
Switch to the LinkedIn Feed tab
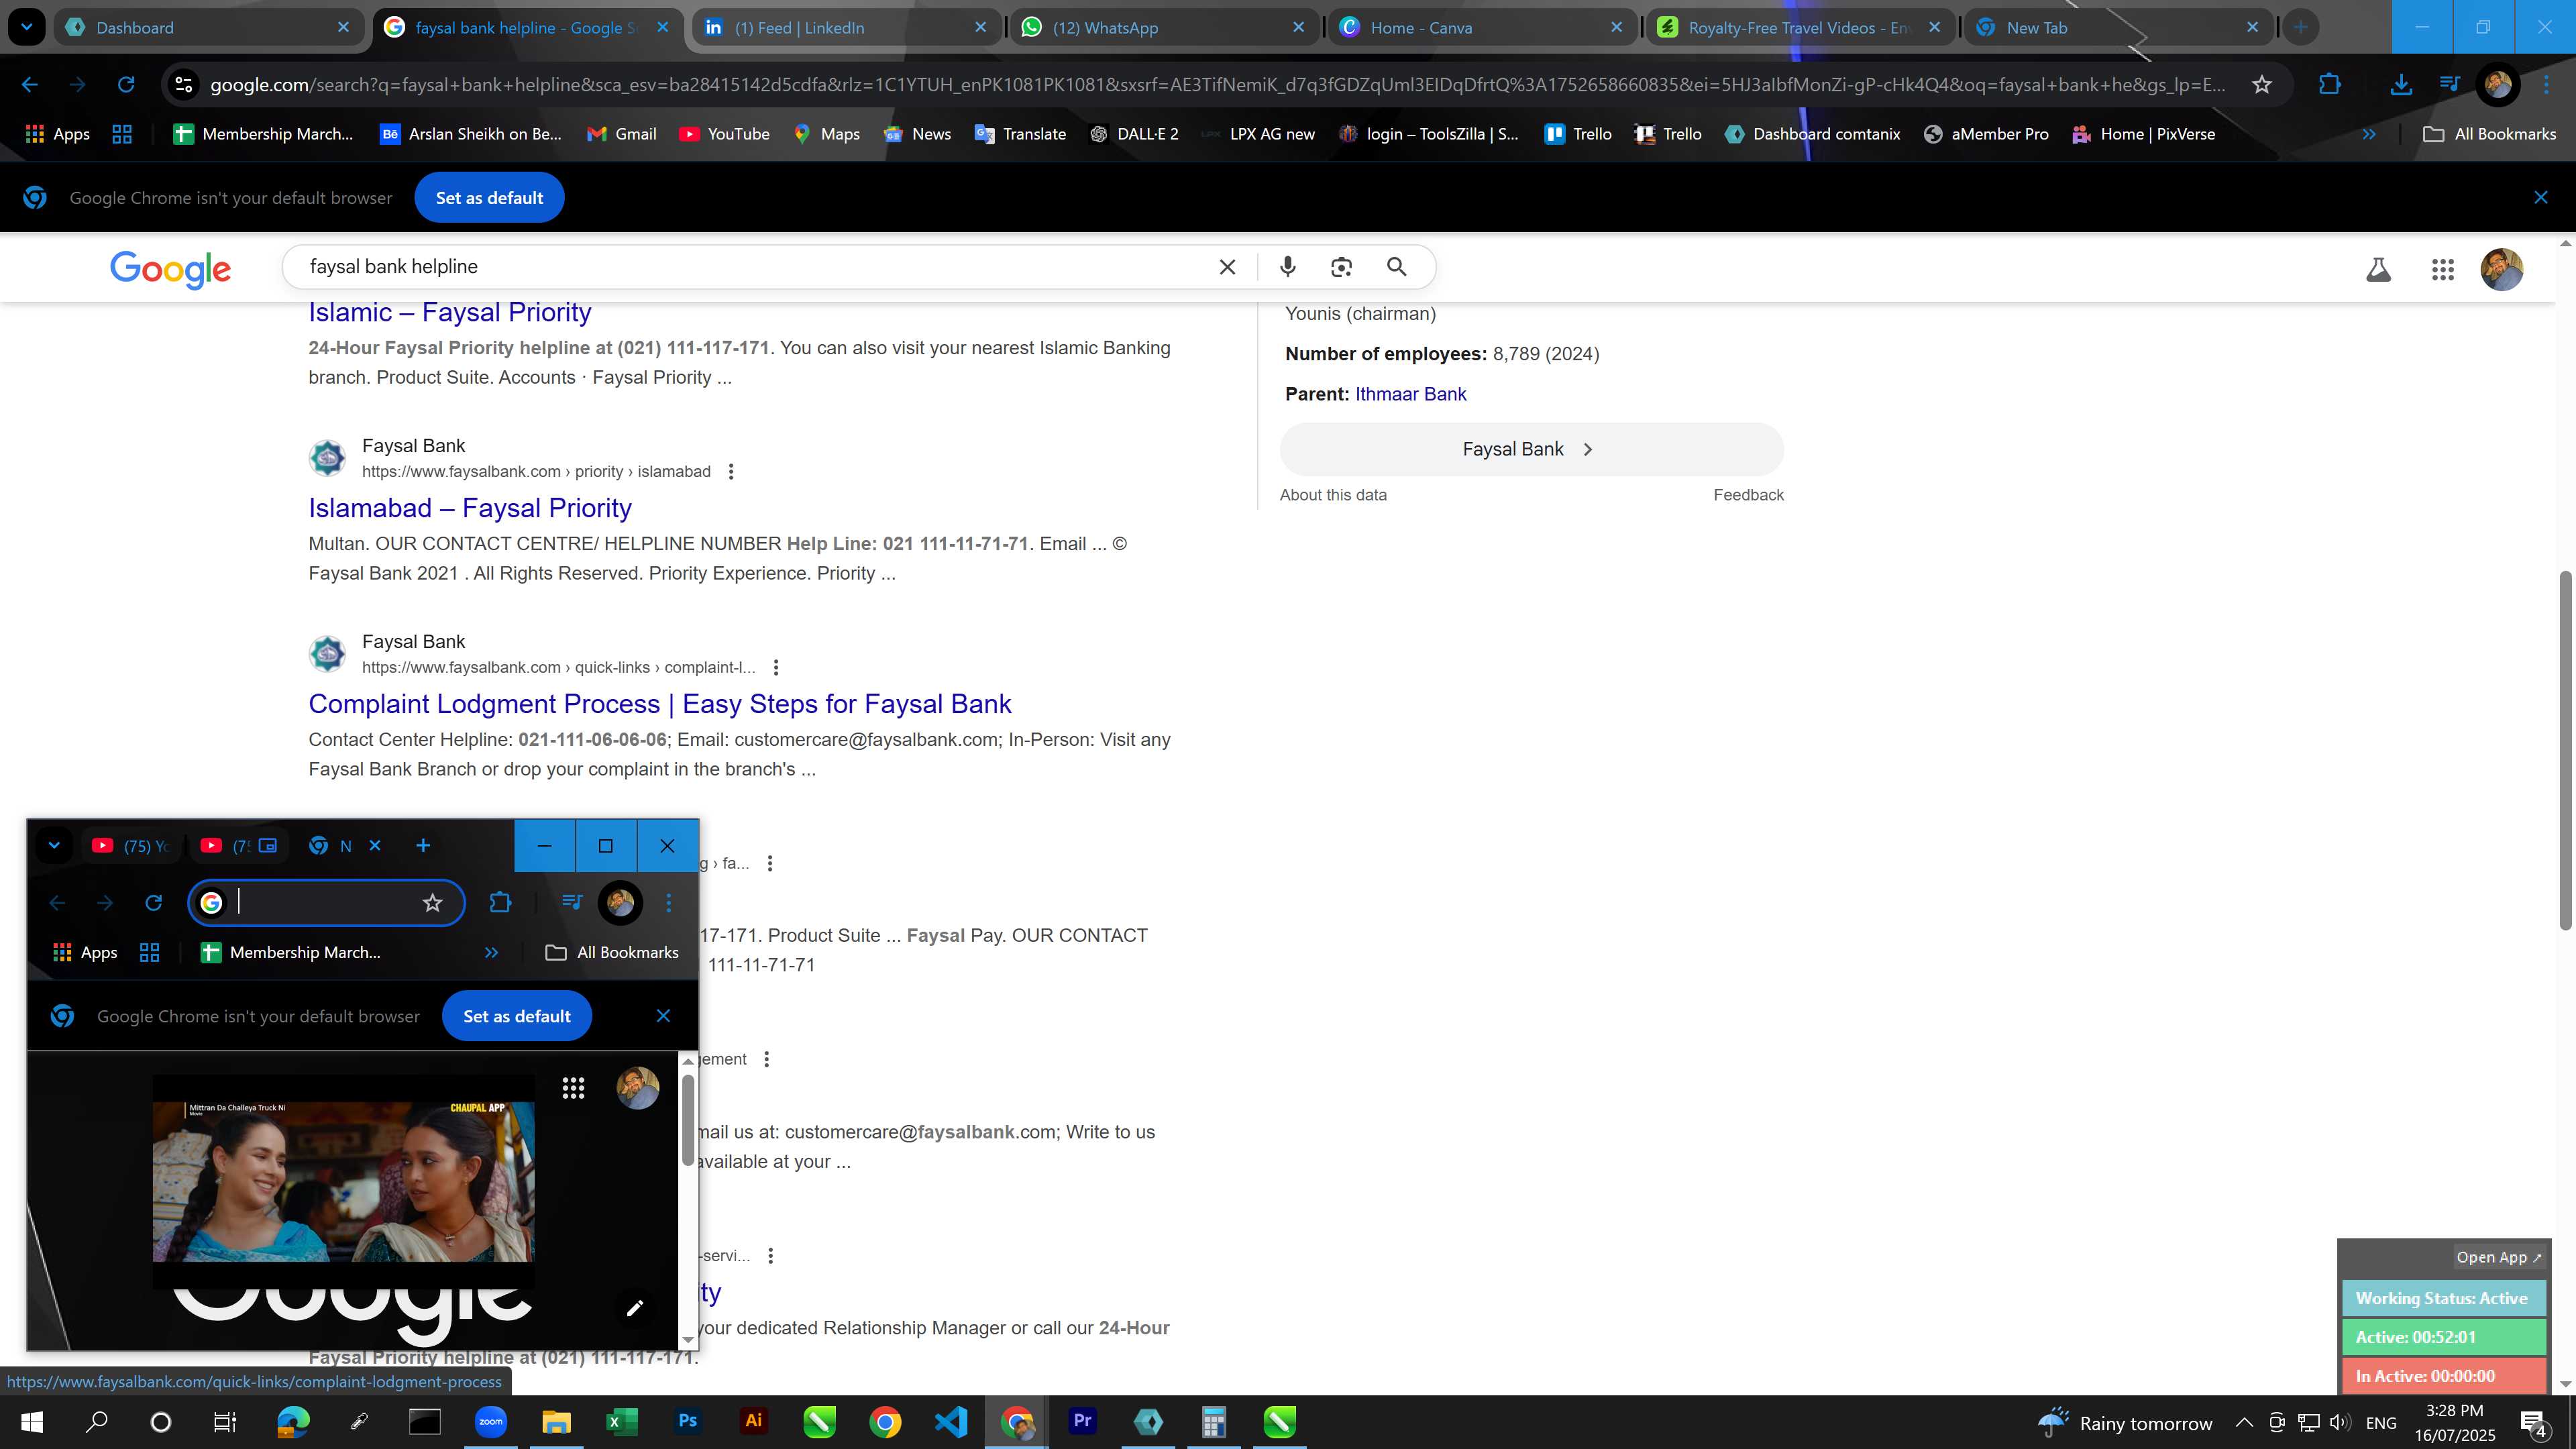tap(845, 28)
